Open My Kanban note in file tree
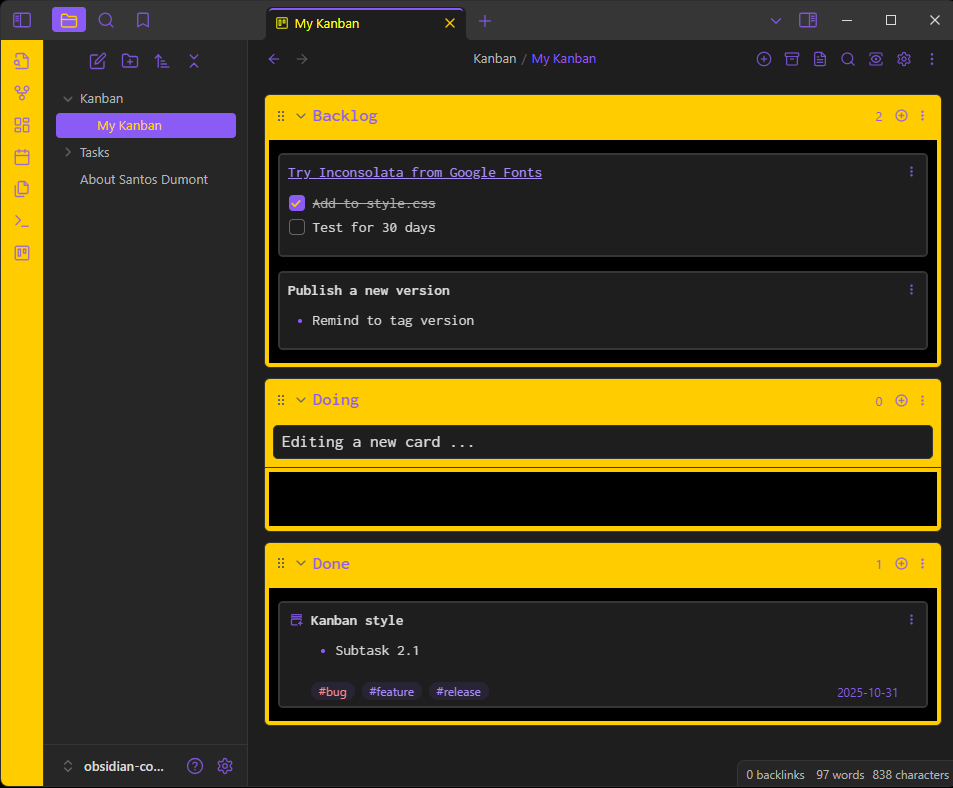This screenshot has width=953, height=788. (146, 125)
